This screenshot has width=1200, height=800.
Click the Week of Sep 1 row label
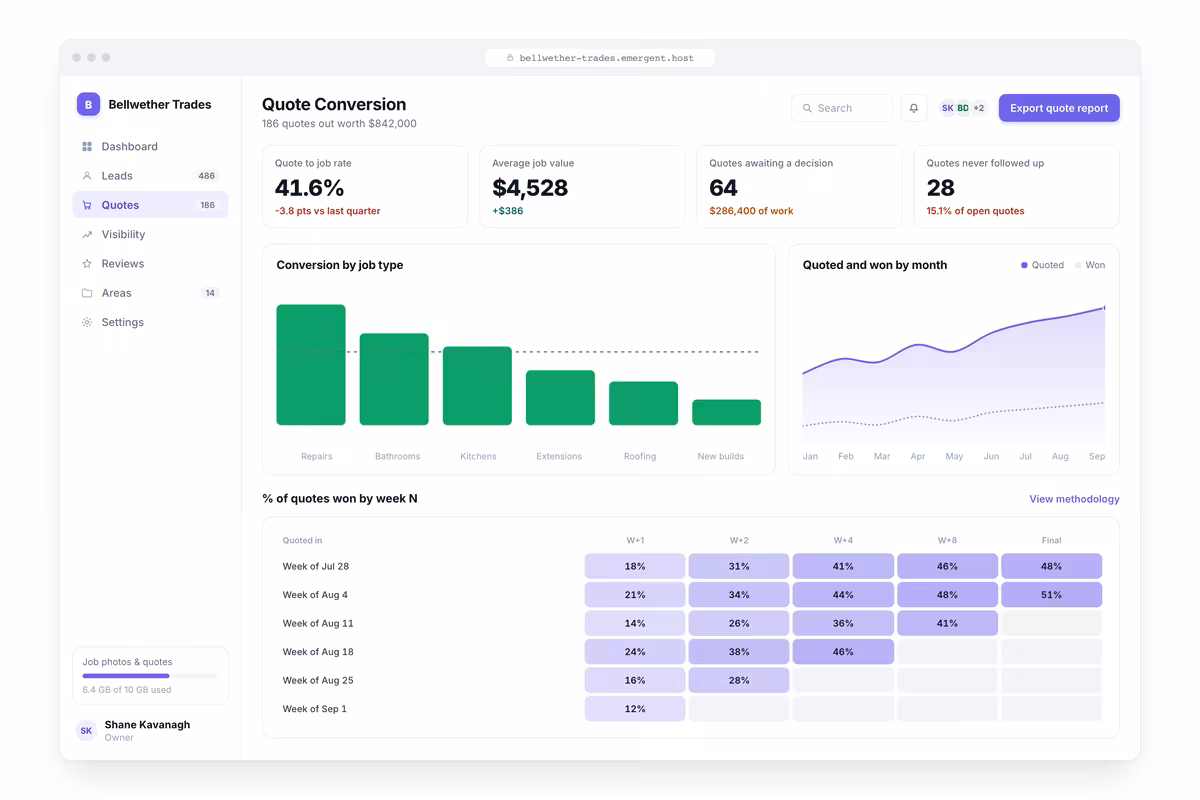click(315, 709)
